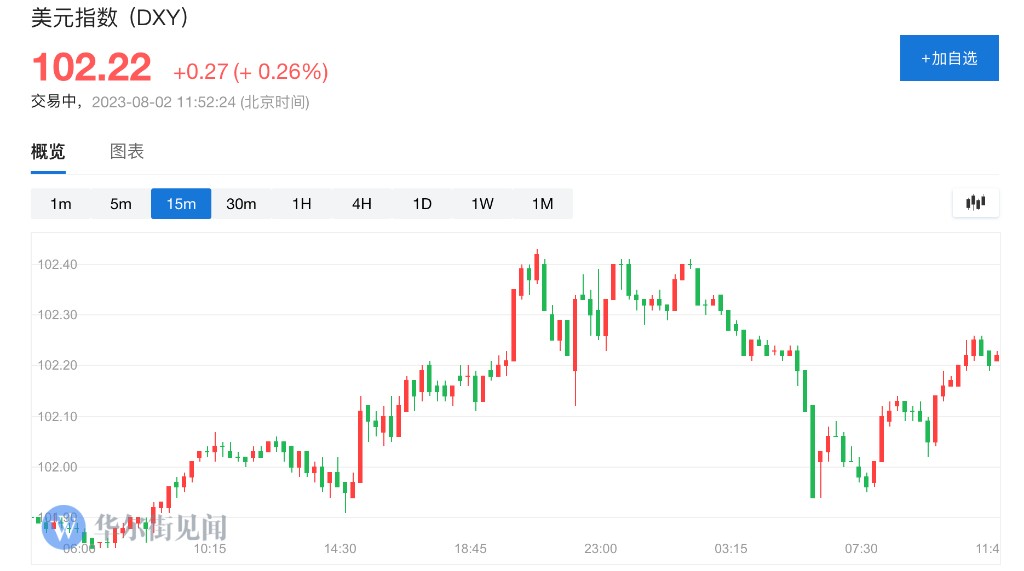Click the 美元指数 (DXY) title
Viewport: 1024px width, 571px height.
109,18
